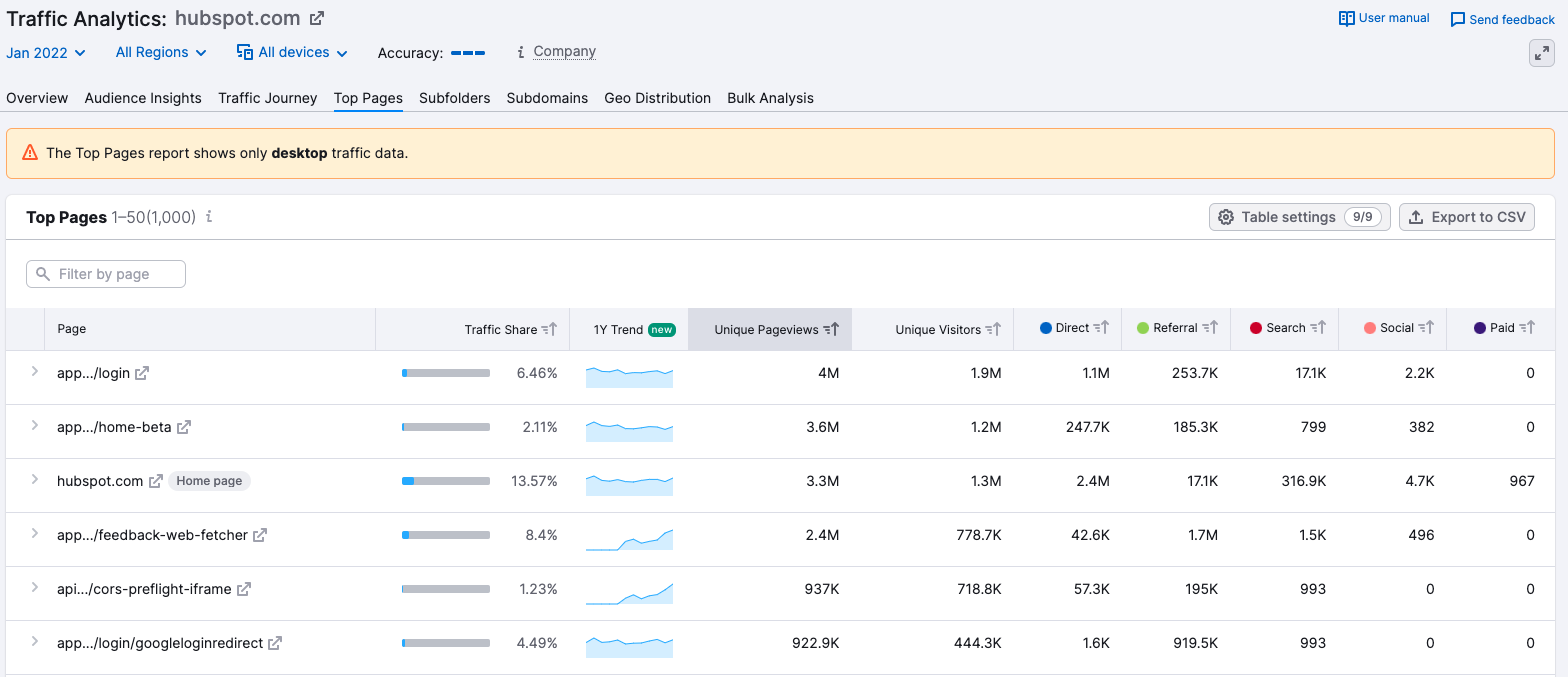Switch to the Subfolders tab
The image size is (1568, 677).
[455, 98]
